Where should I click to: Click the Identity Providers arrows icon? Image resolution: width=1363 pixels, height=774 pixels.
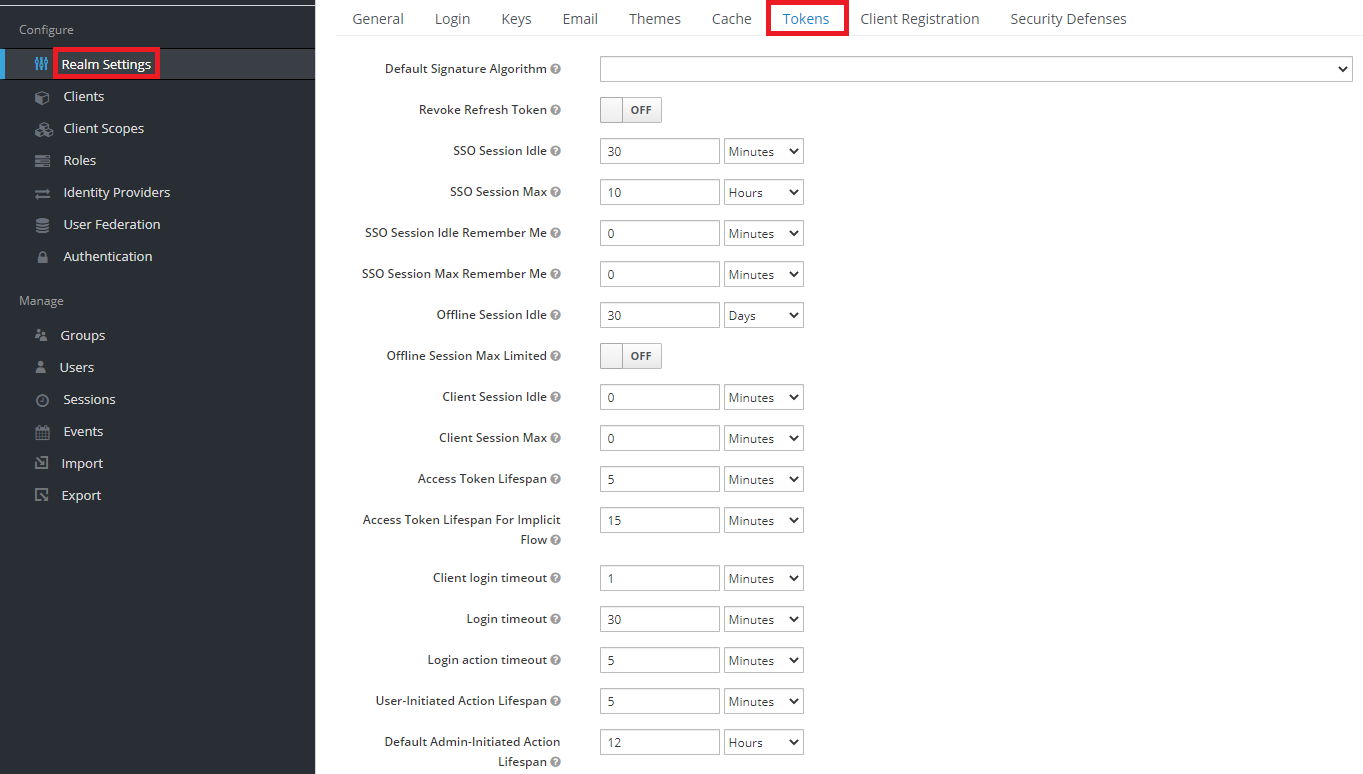click(x=42, y=193)
